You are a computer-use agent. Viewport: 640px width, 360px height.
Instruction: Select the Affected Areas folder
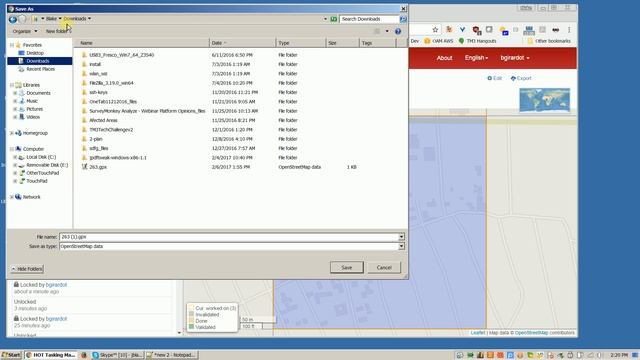coord(103,120)
